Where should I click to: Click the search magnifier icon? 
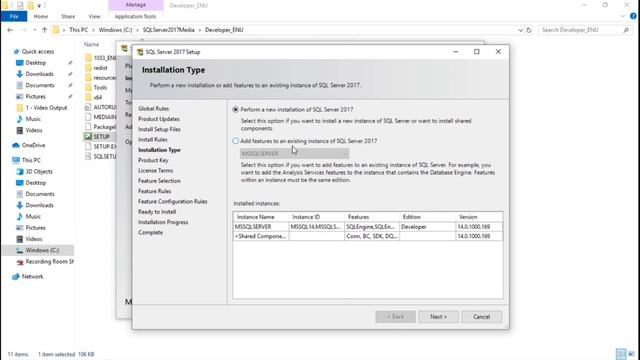click(x=626, y=30)
